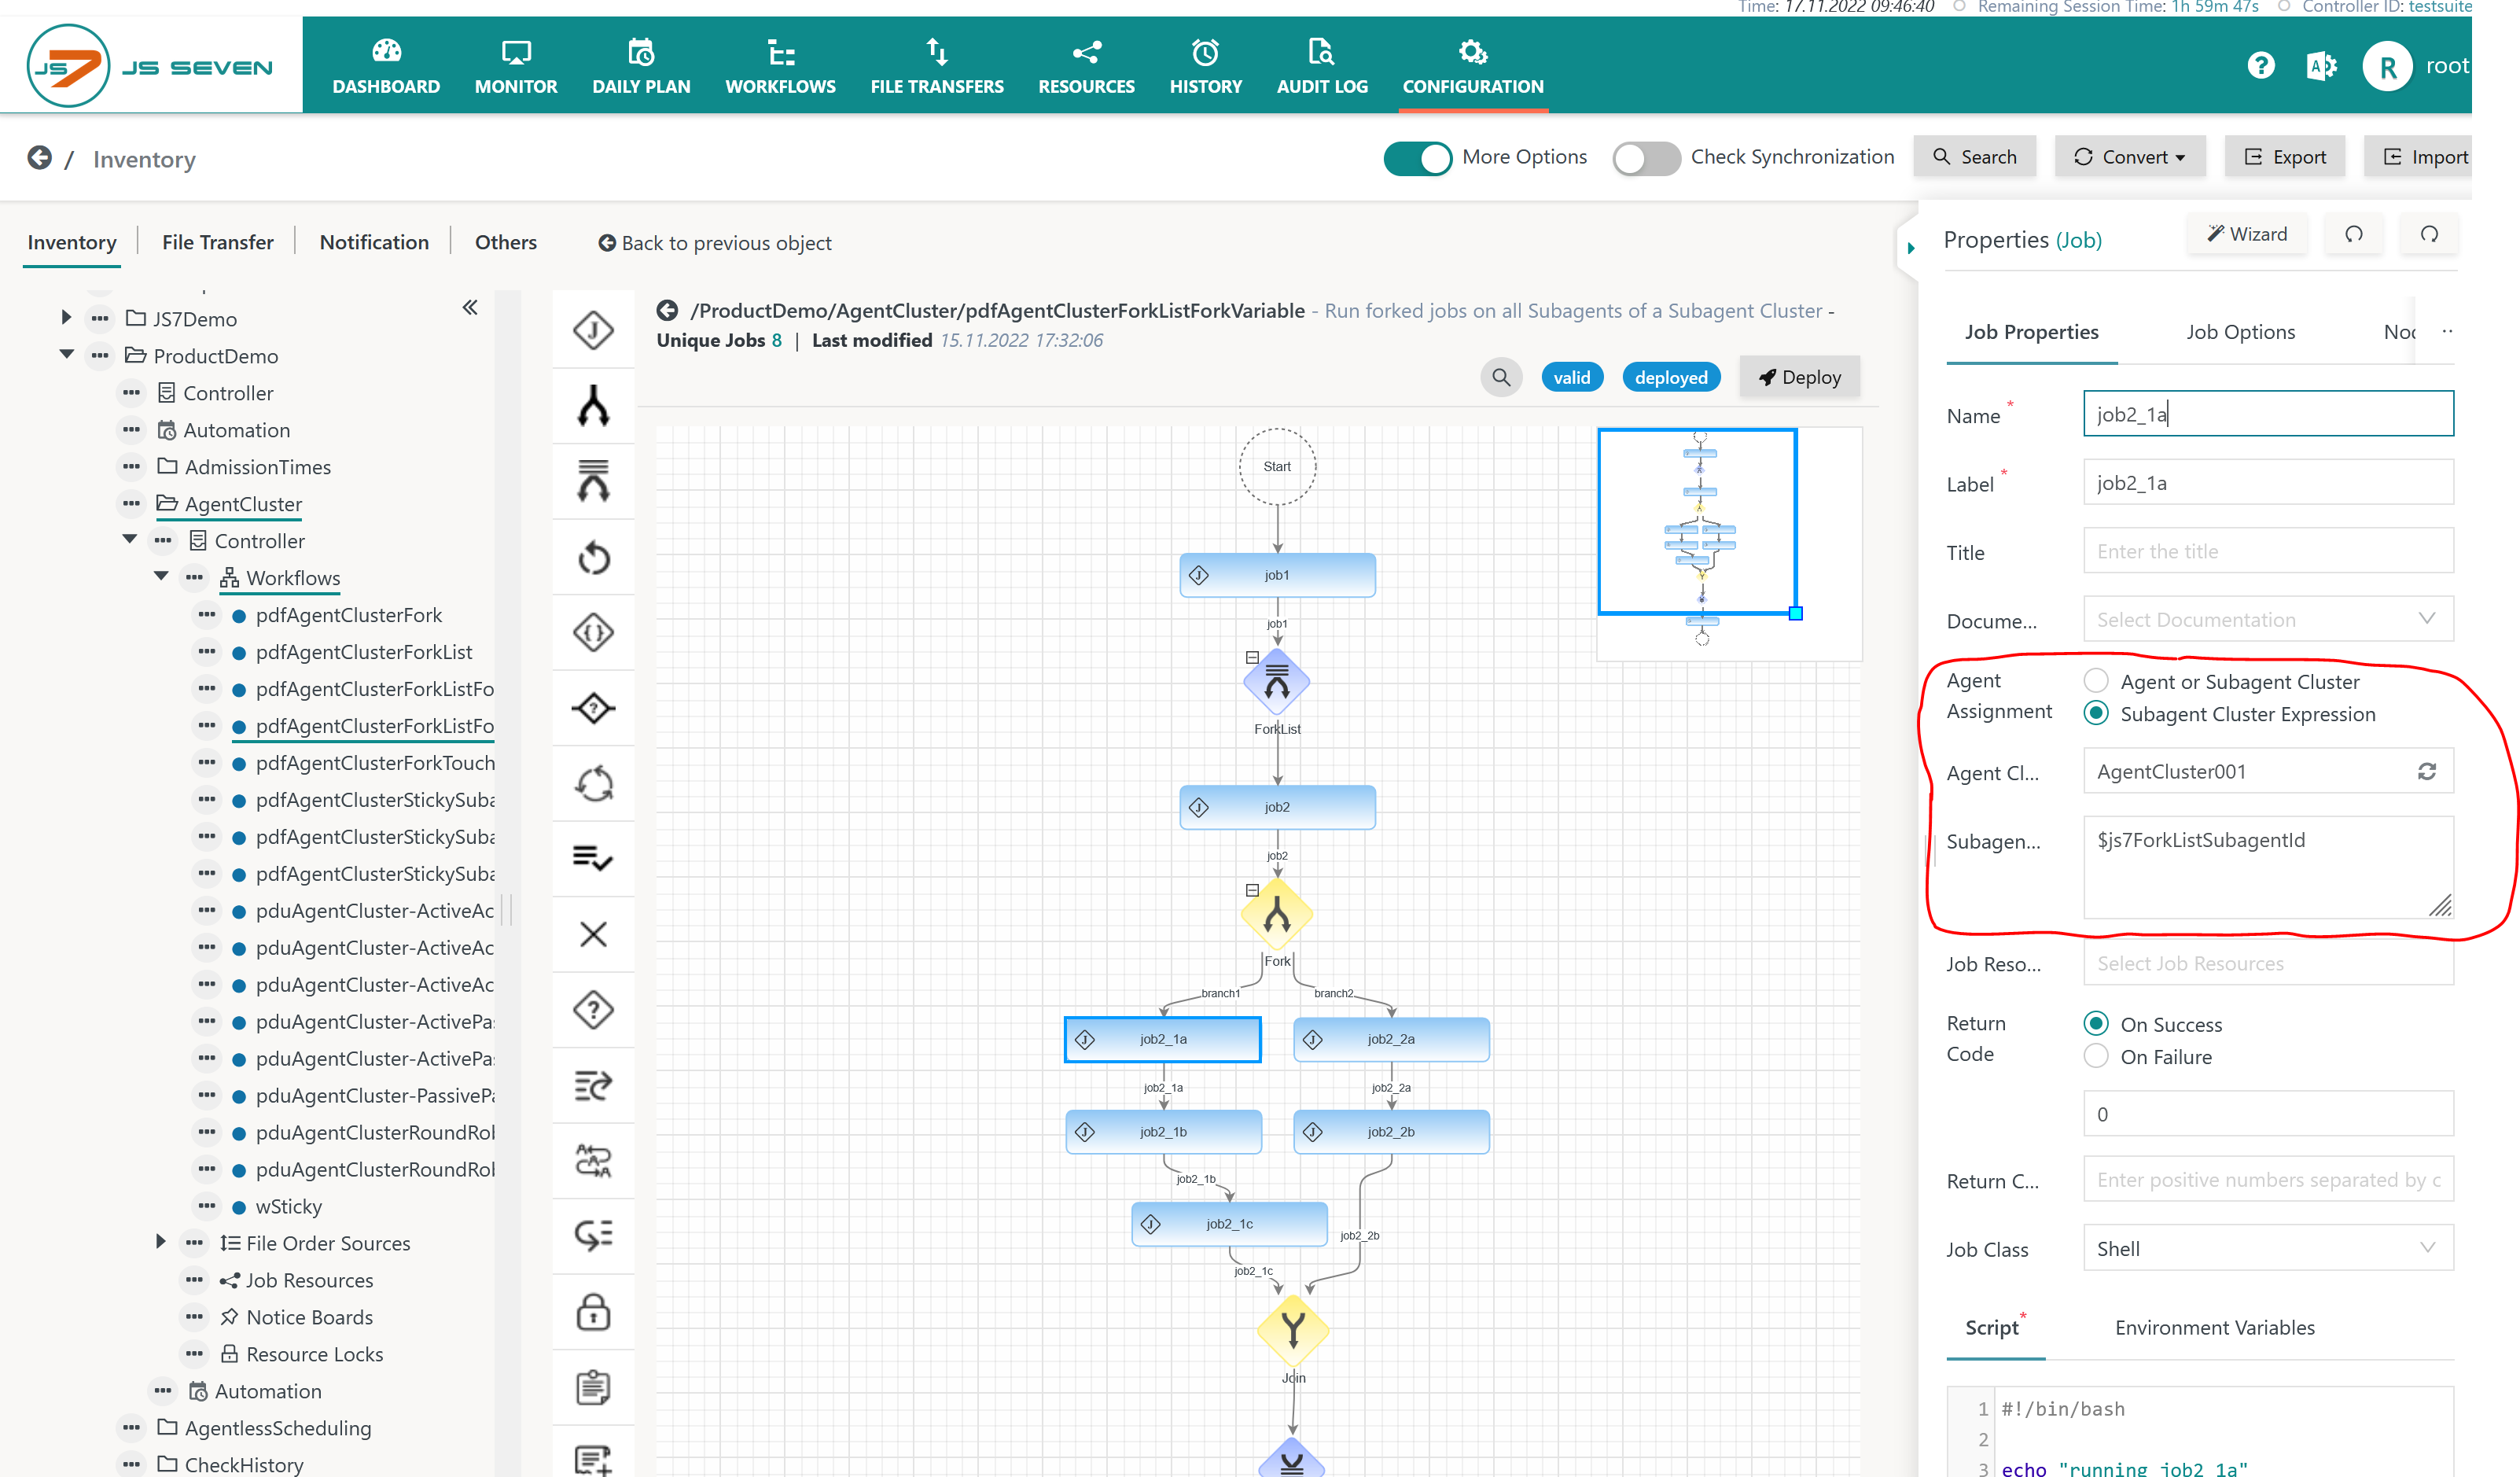Select the Fork instruction icon
The image size is (2520, 1477).
(x=593, y=406)
